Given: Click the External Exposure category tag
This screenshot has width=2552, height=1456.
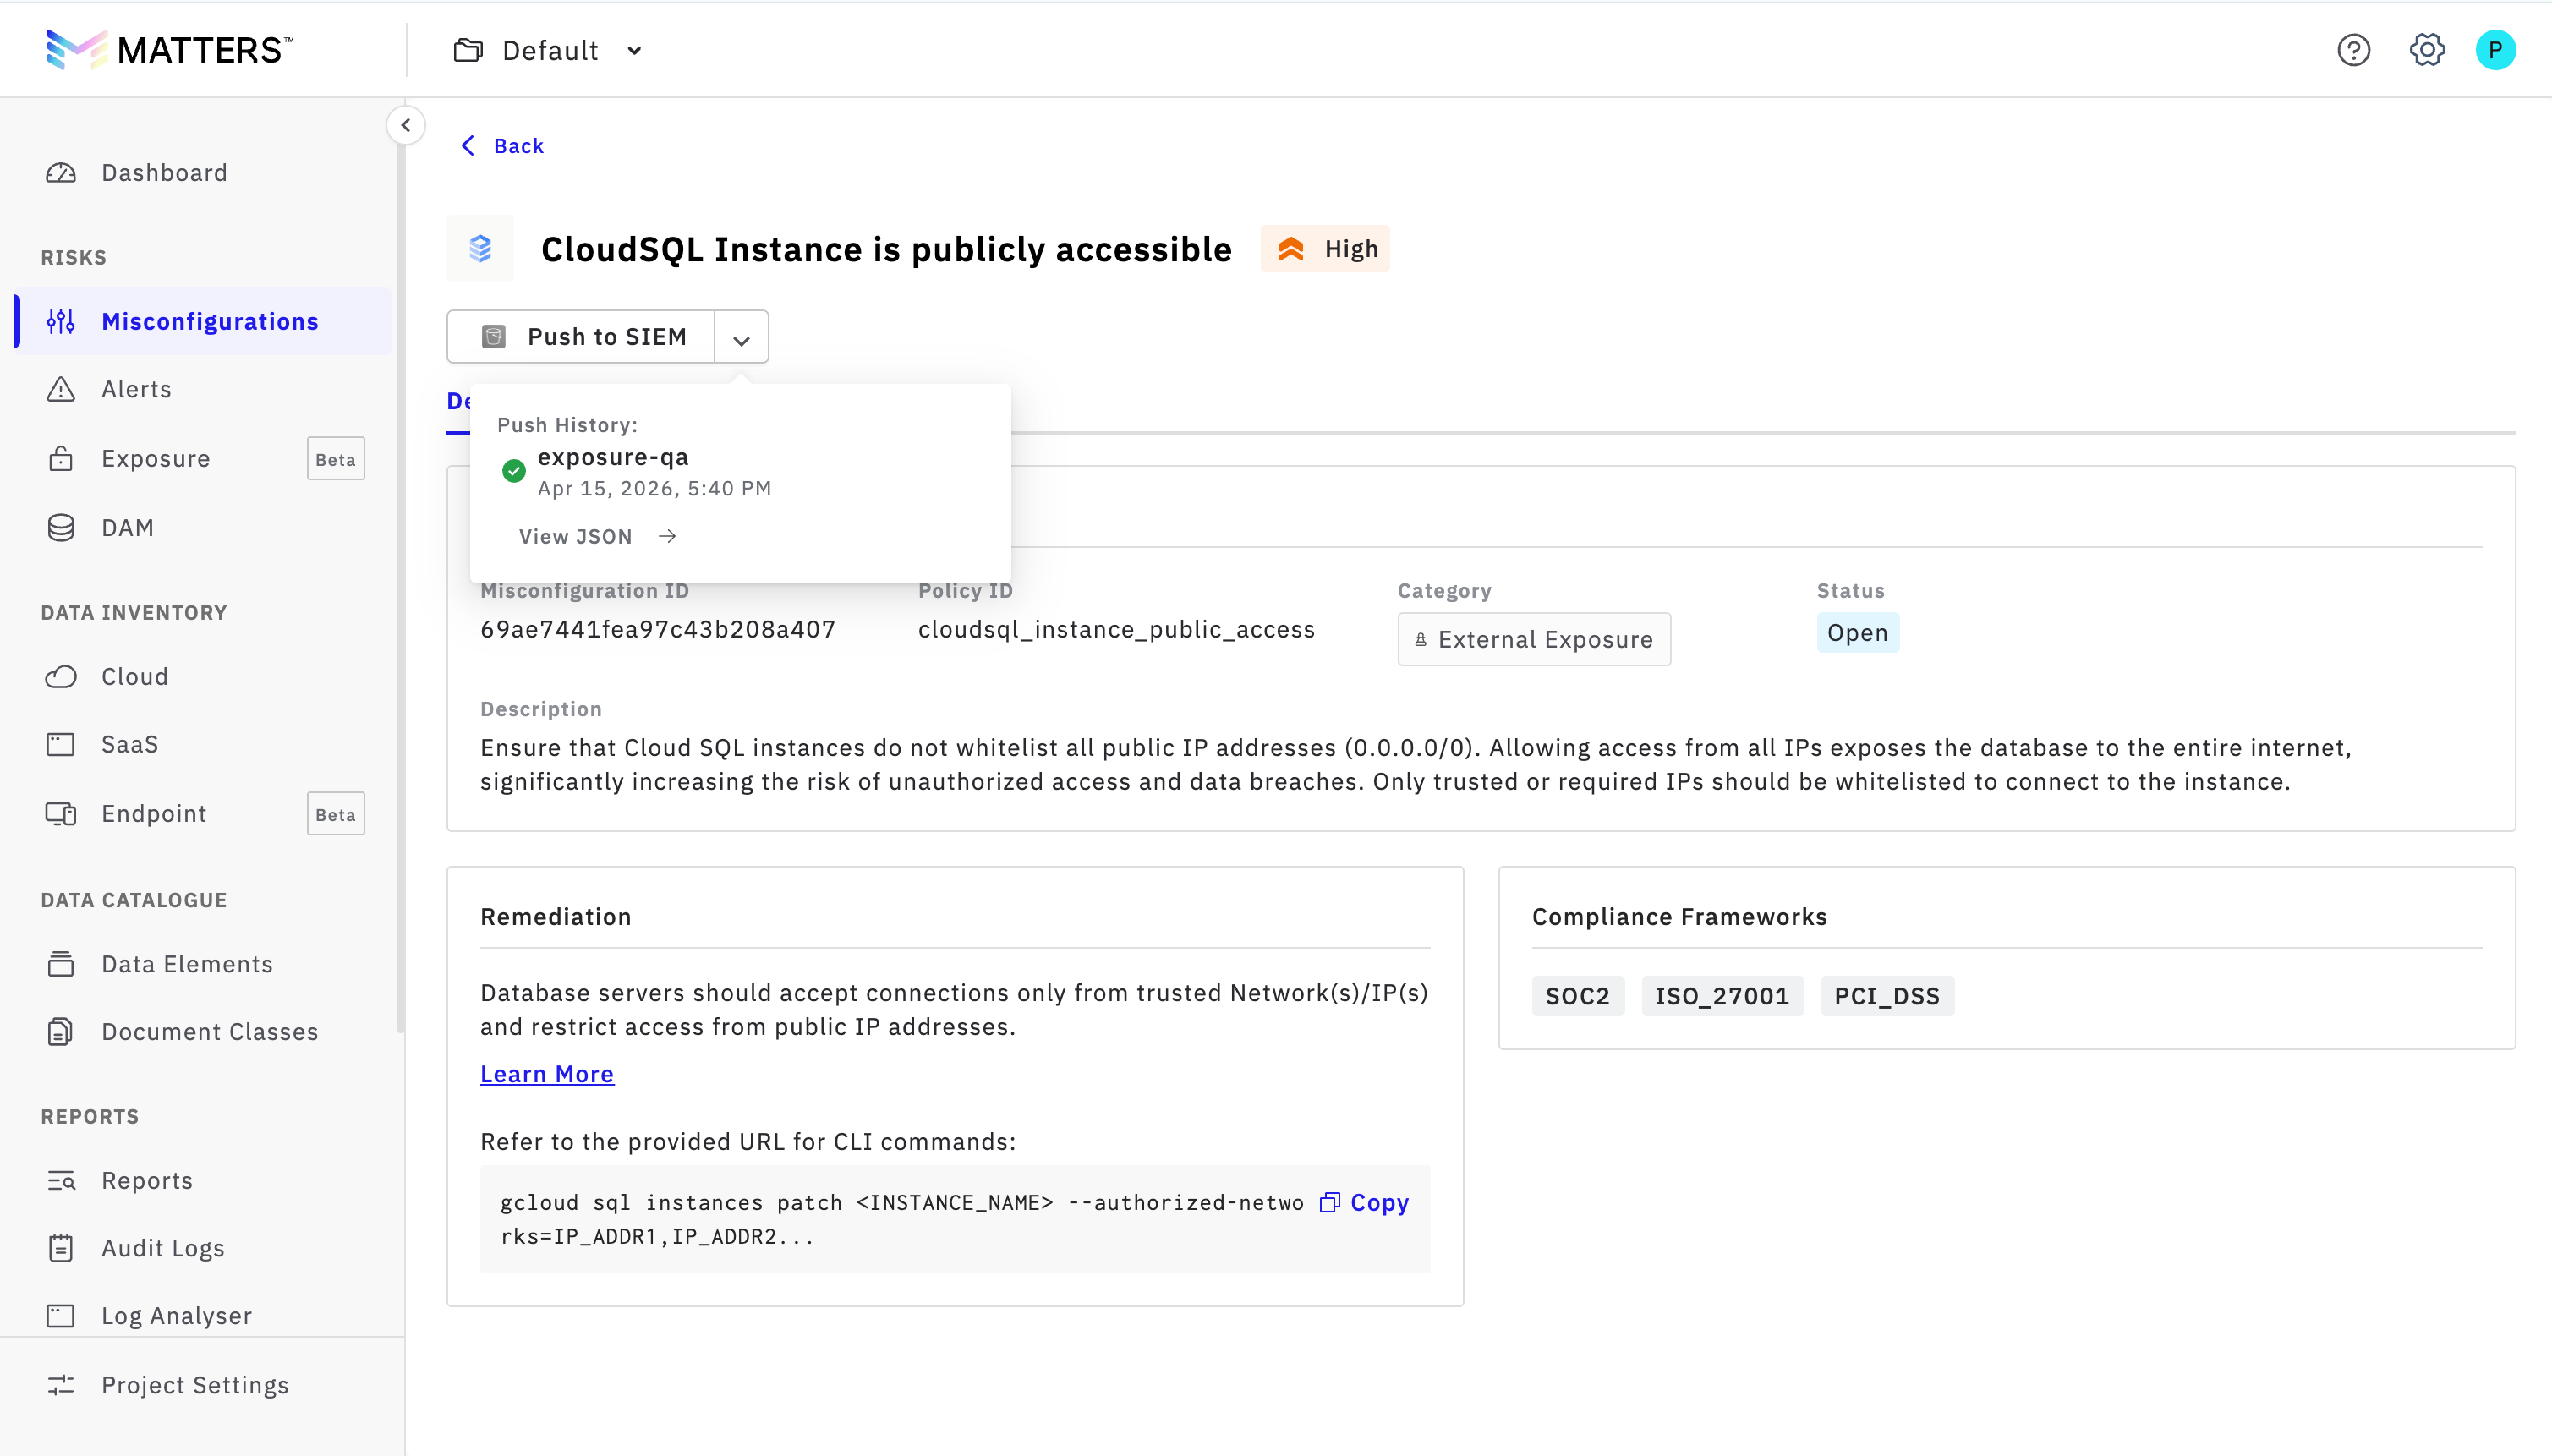Looking at the screenshot, I should [1533, 639].
